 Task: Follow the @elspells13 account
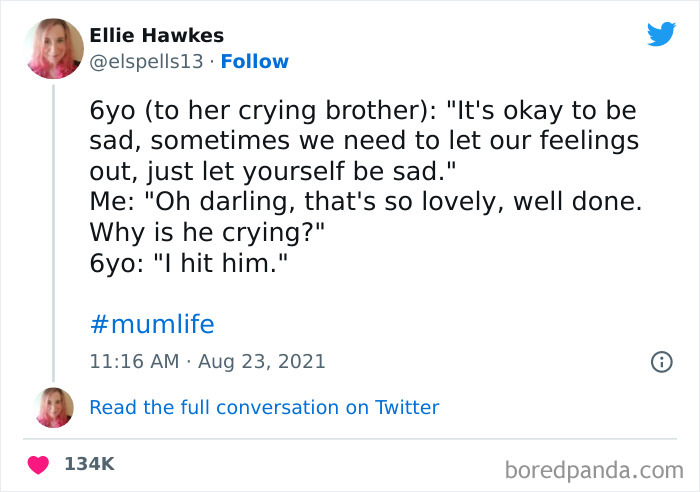(x=254, y=62)
